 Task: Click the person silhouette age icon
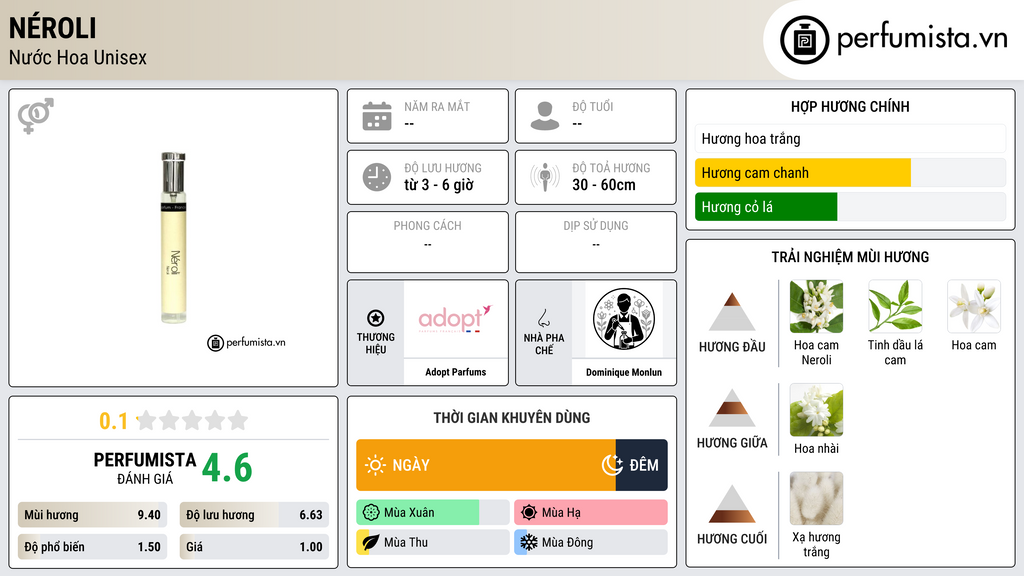point(545,116)
